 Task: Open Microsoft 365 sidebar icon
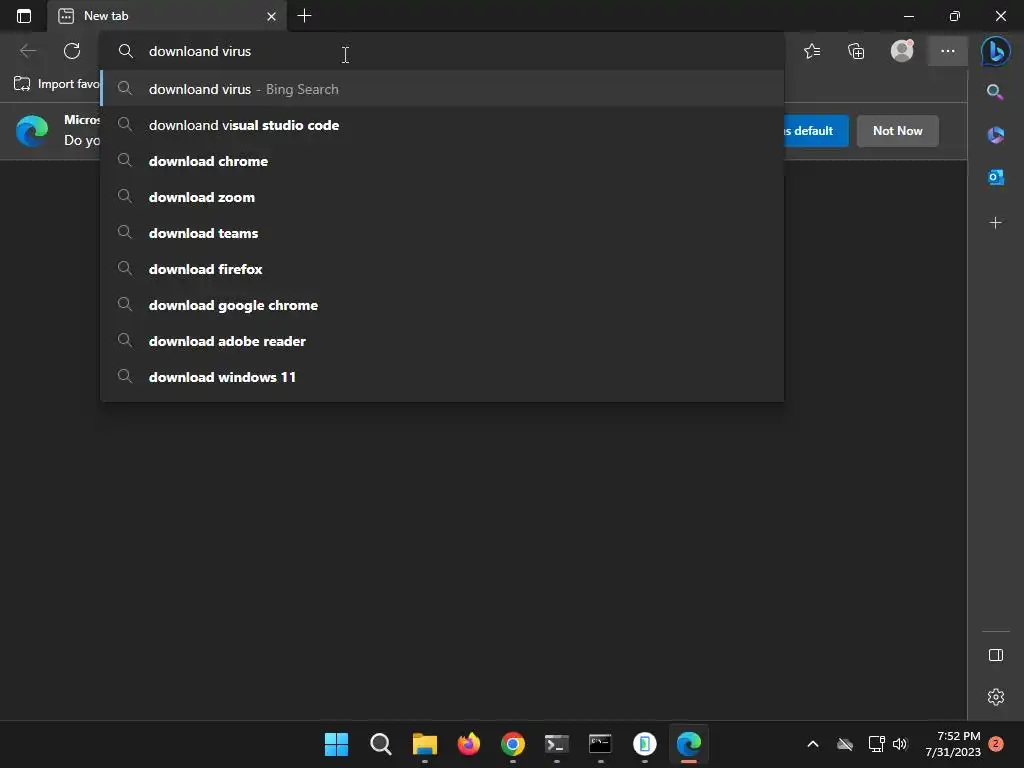(x=995, y=135)
